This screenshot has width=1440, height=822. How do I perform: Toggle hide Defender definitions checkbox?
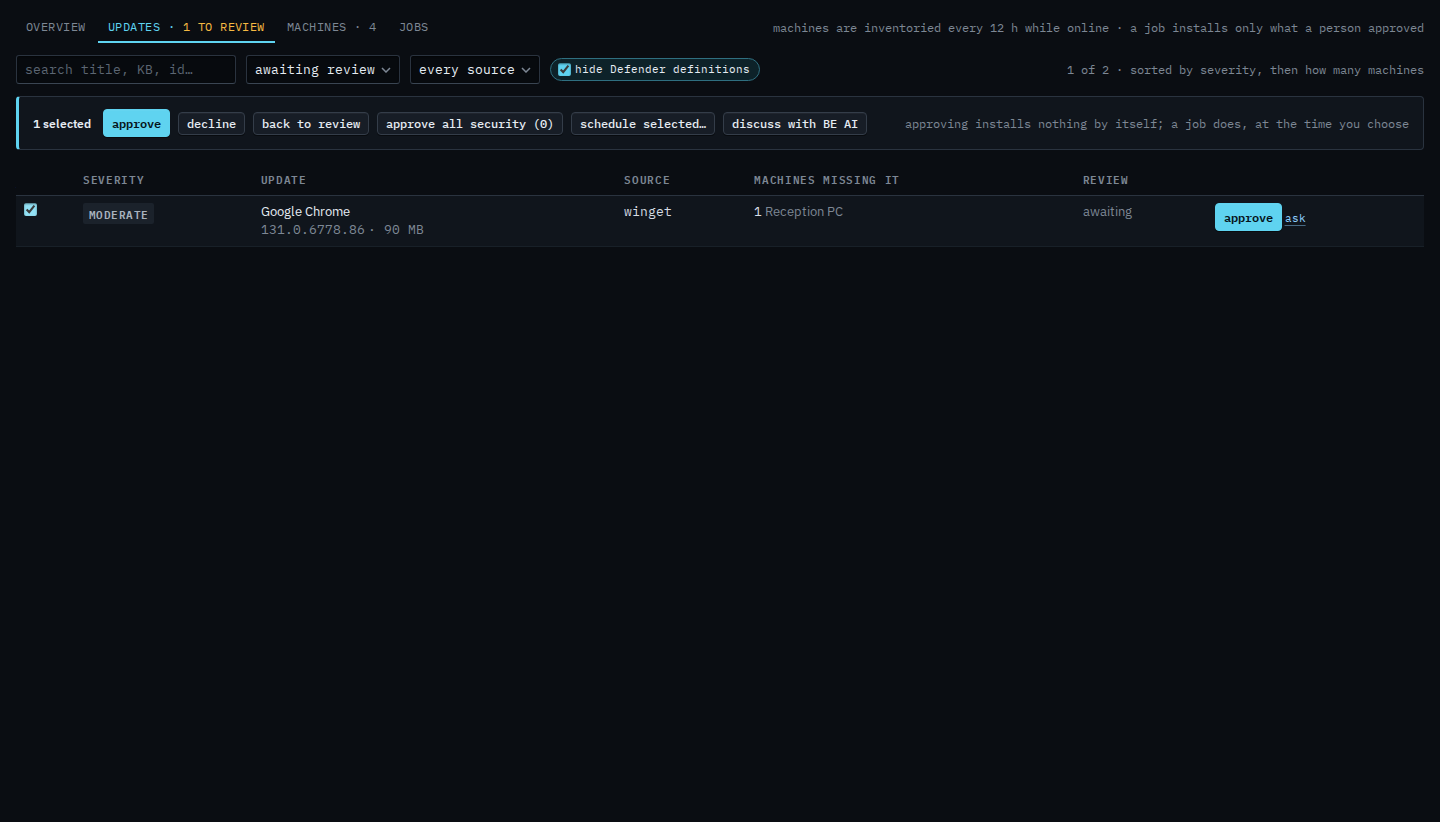pyautogui.click(x=565, y=69)
